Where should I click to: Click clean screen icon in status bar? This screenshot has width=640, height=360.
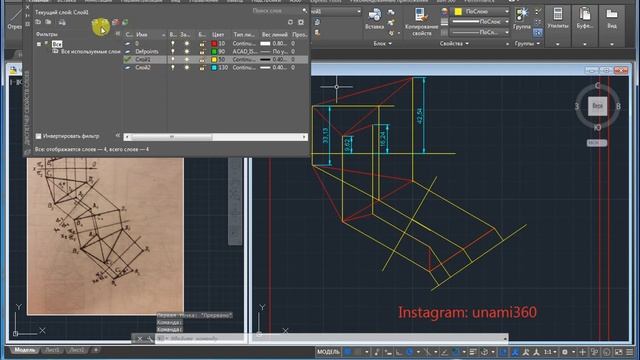pos(619,351)
